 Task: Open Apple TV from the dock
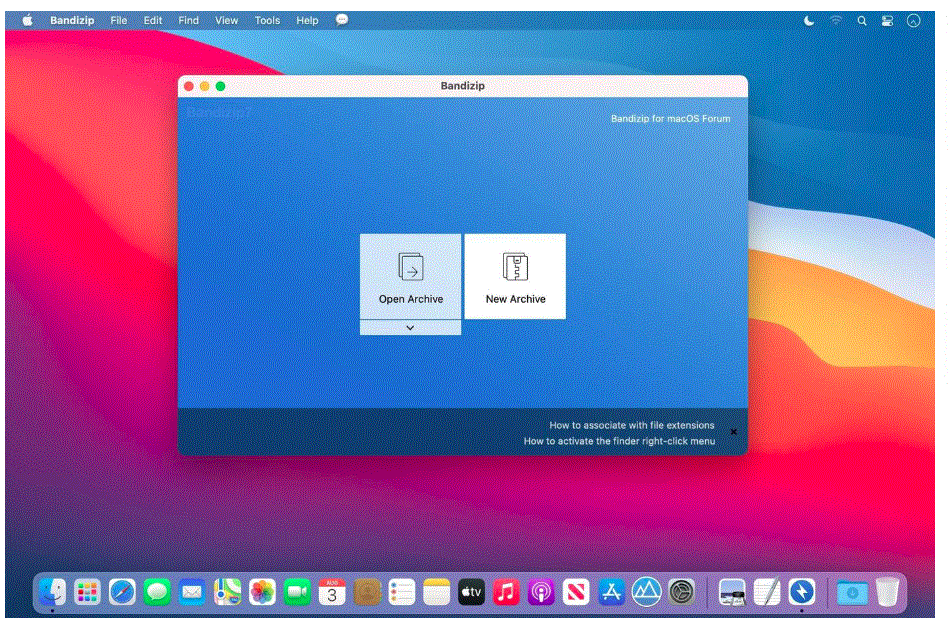(x=471, y=592)
